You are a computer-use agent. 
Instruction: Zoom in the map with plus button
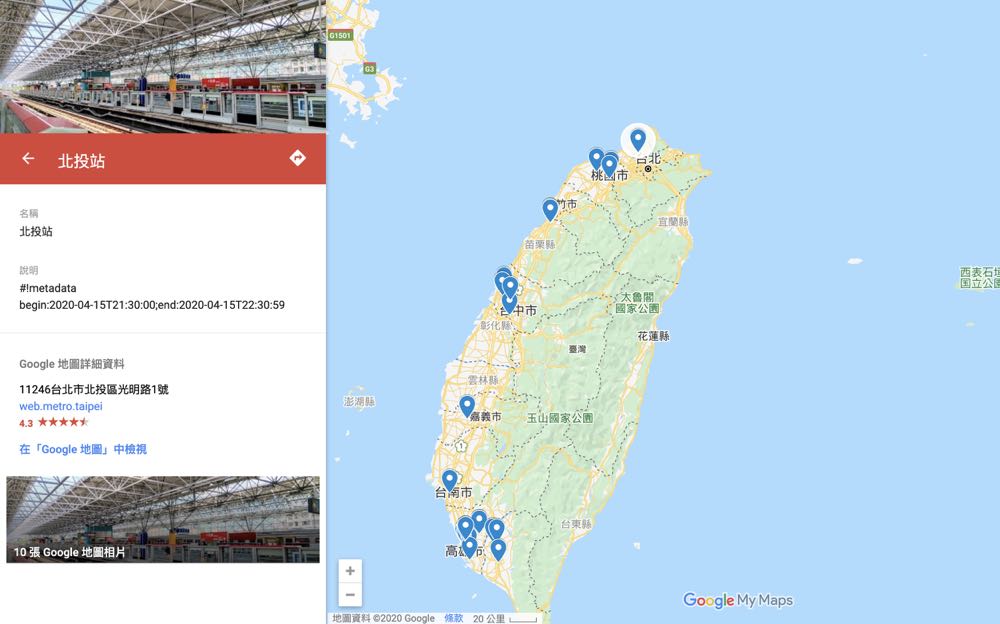(x=349, y=571)
